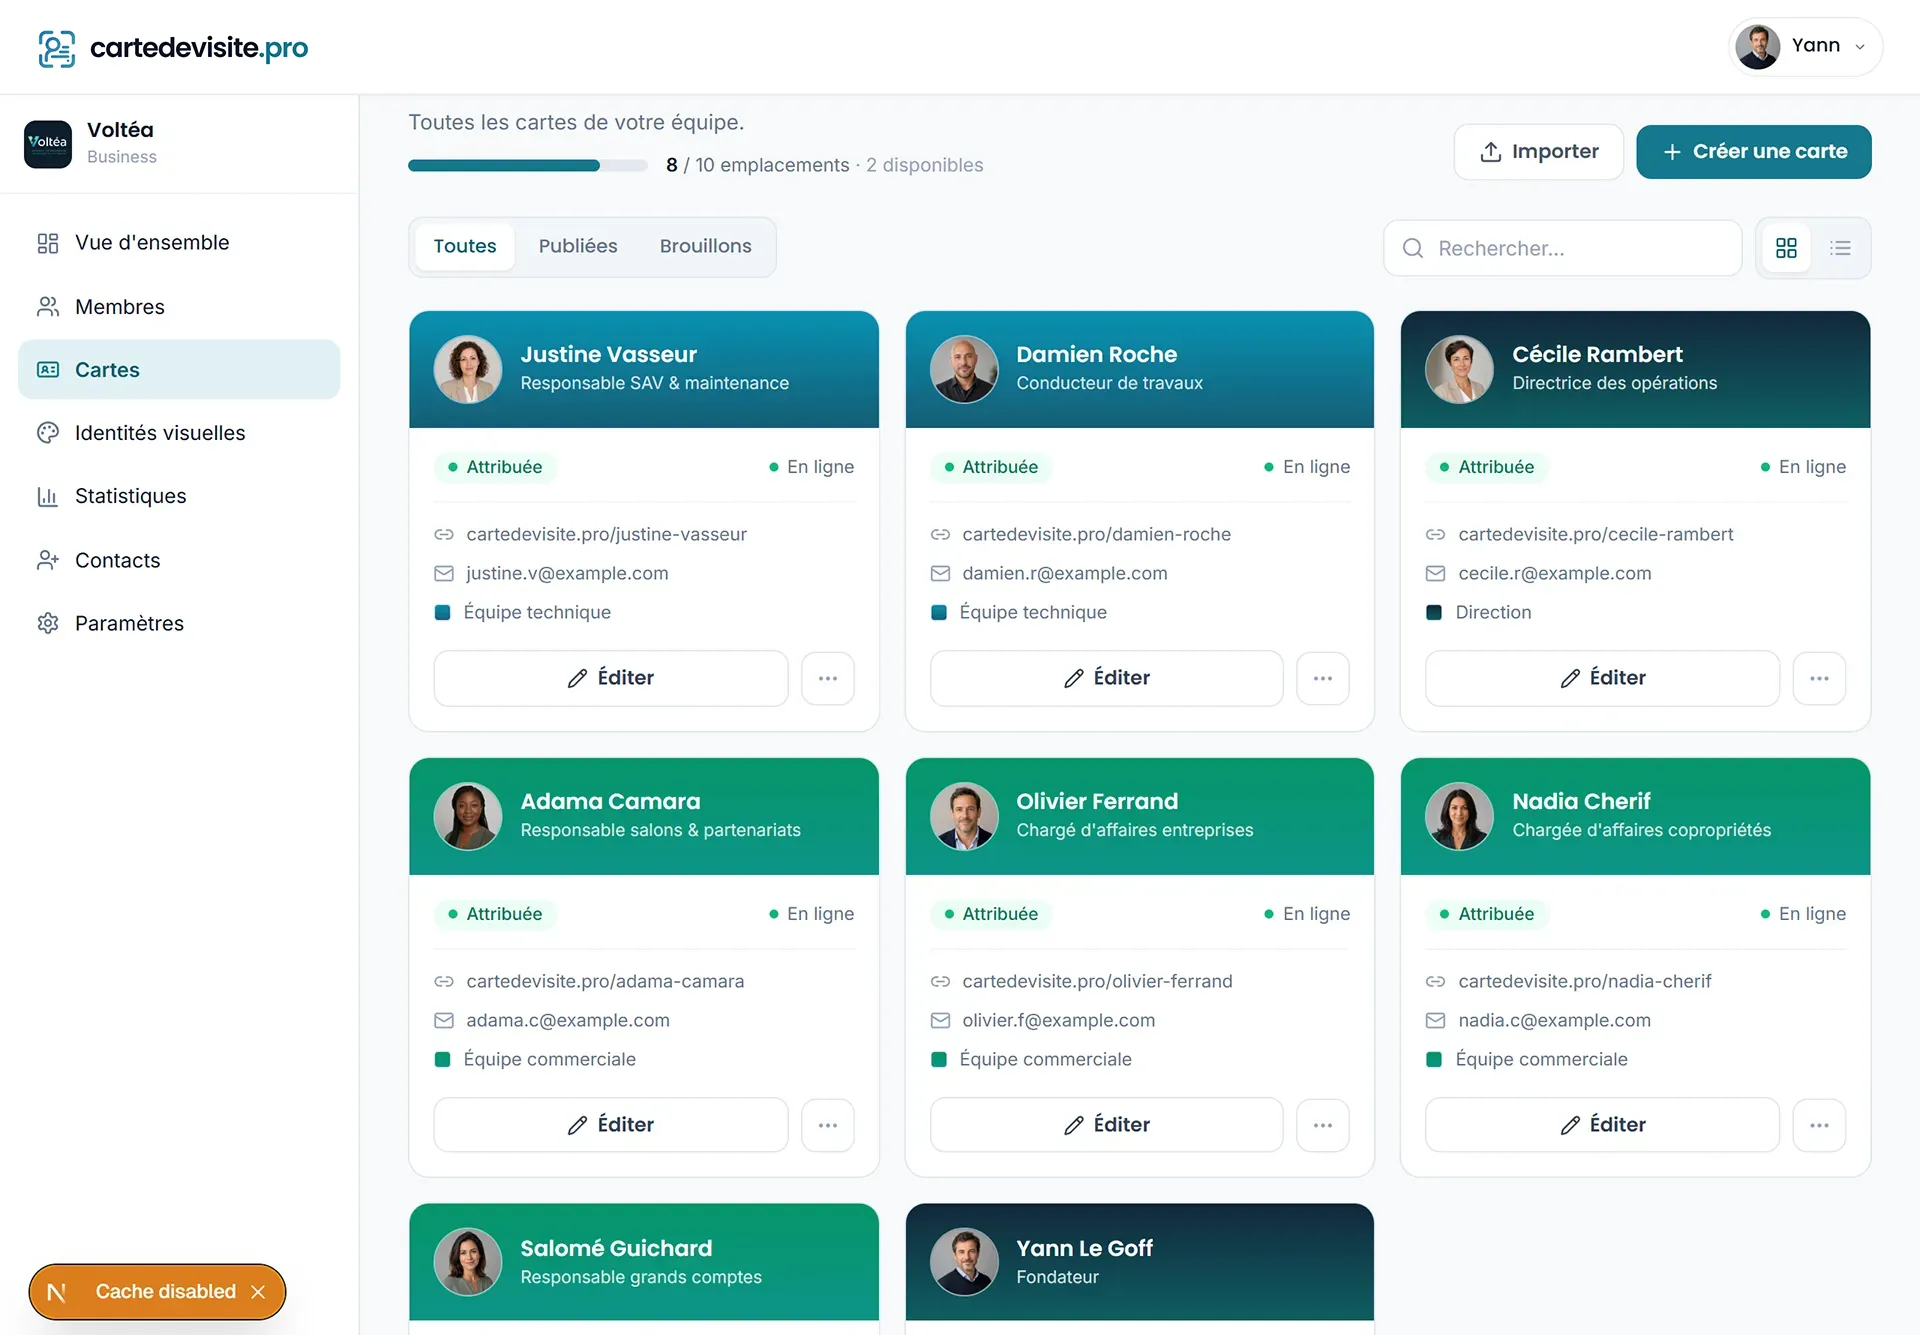This screenshot has width=1920, height=1335.
Task: Open Statistiques in sidebar
Action: (179, 496)
